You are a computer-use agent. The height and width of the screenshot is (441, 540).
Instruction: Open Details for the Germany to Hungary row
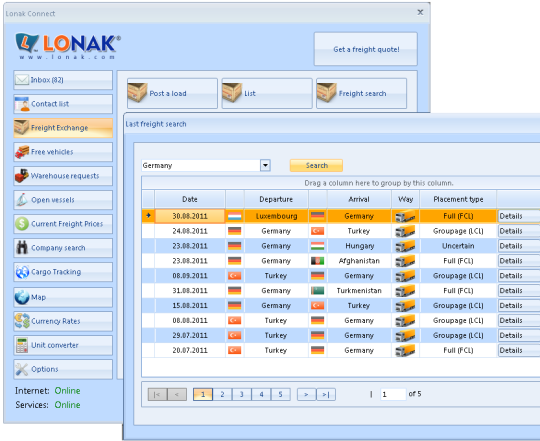coord(519,246)
